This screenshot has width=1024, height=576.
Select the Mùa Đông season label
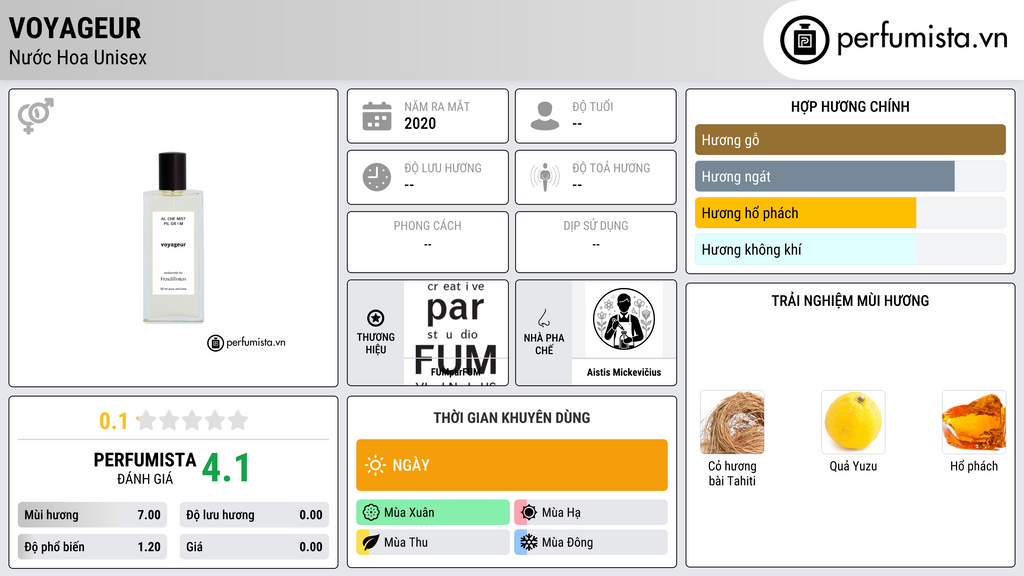click(x=567, y=542)
